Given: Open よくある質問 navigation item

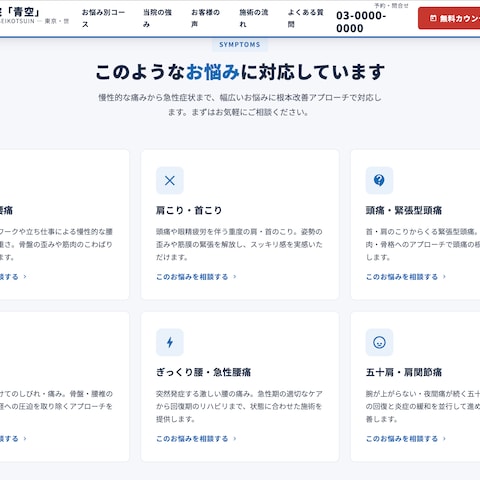Looking at the screenshot, I should tap(305, 18).
